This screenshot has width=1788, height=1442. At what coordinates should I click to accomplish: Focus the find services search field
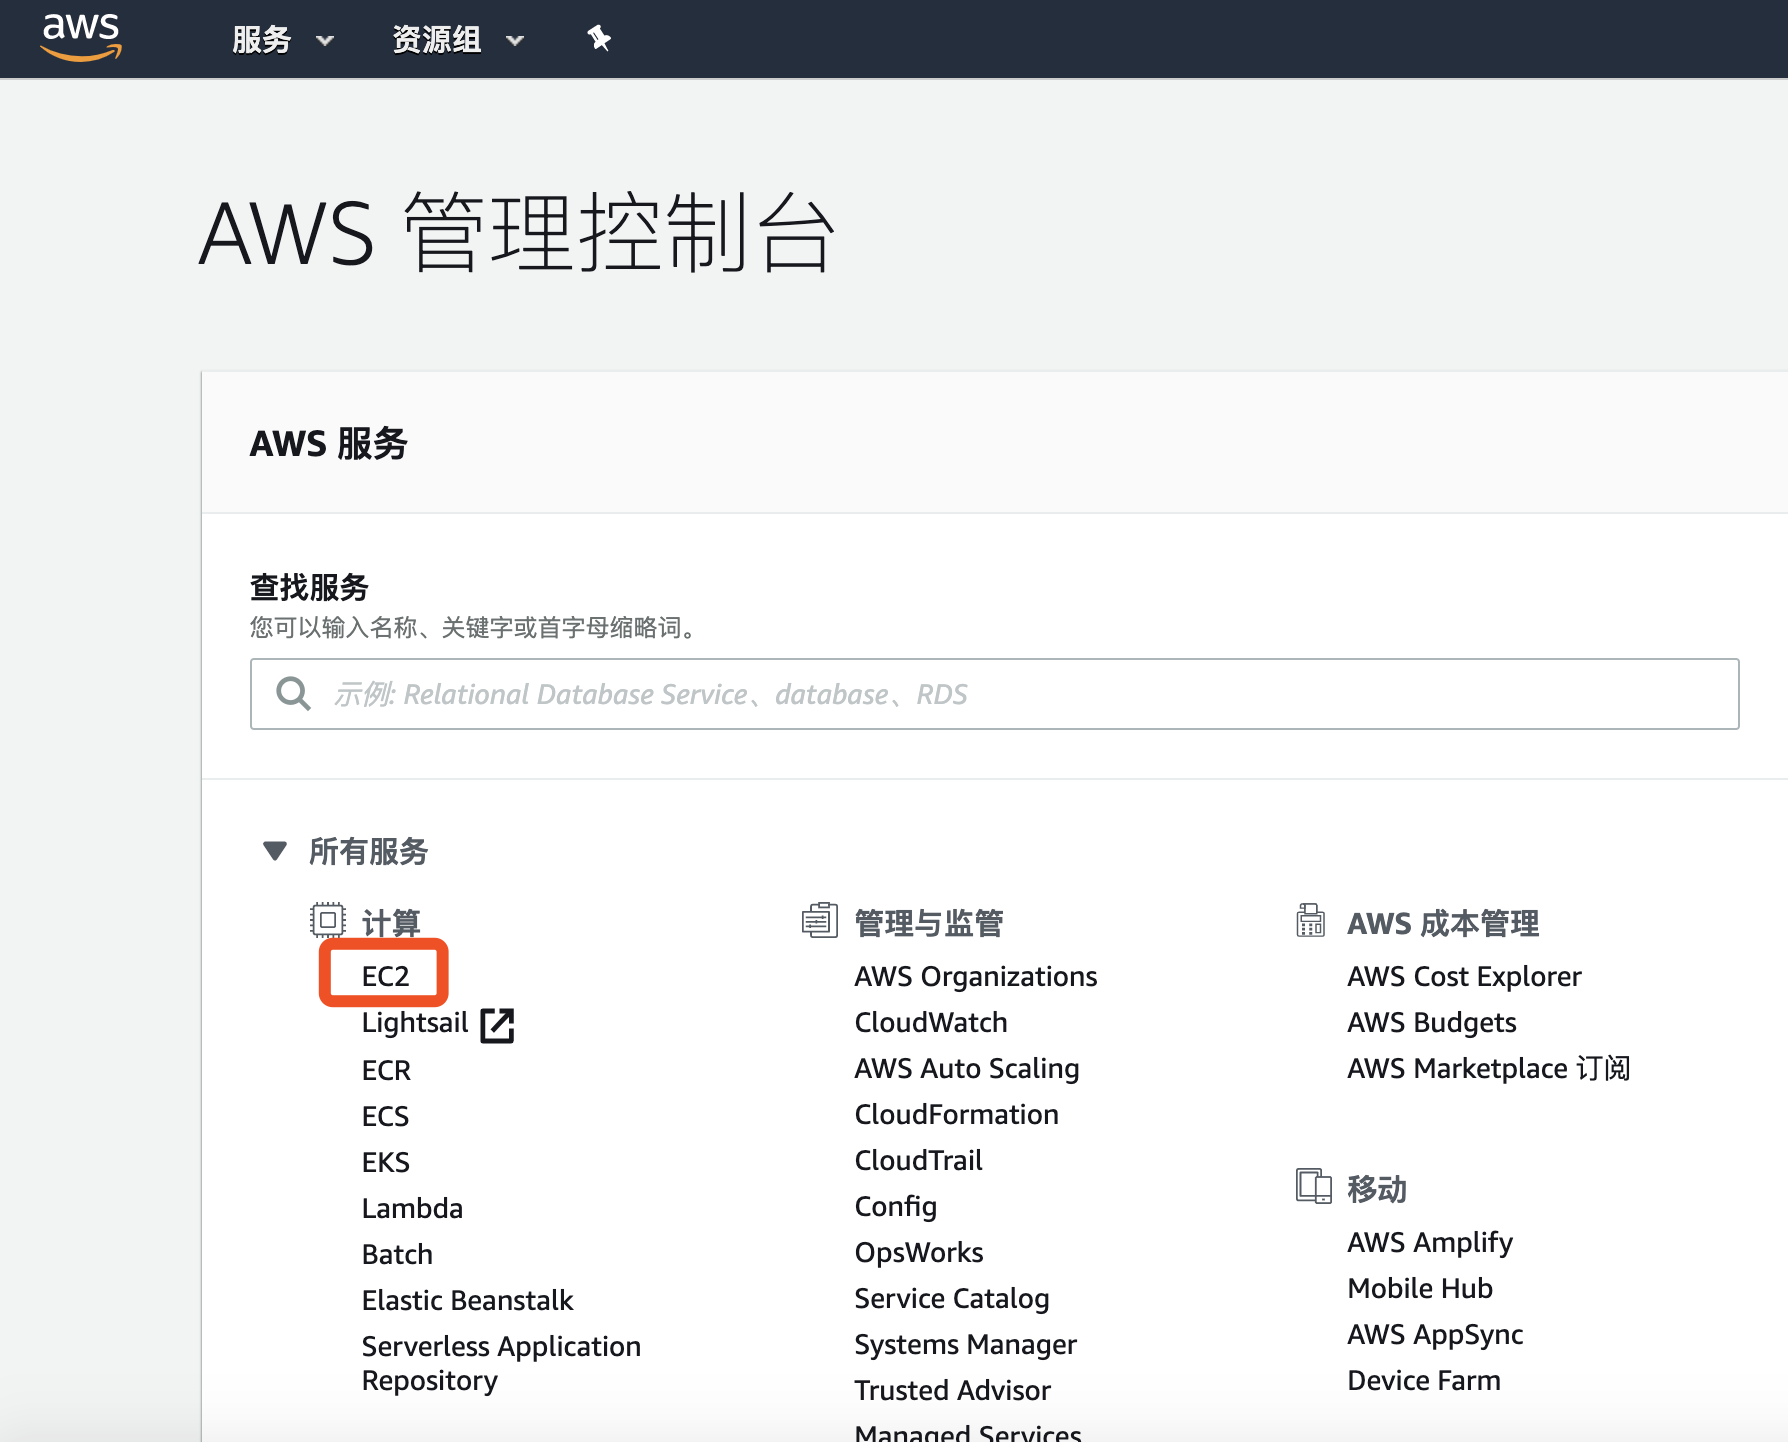click(x=994, y=694)
